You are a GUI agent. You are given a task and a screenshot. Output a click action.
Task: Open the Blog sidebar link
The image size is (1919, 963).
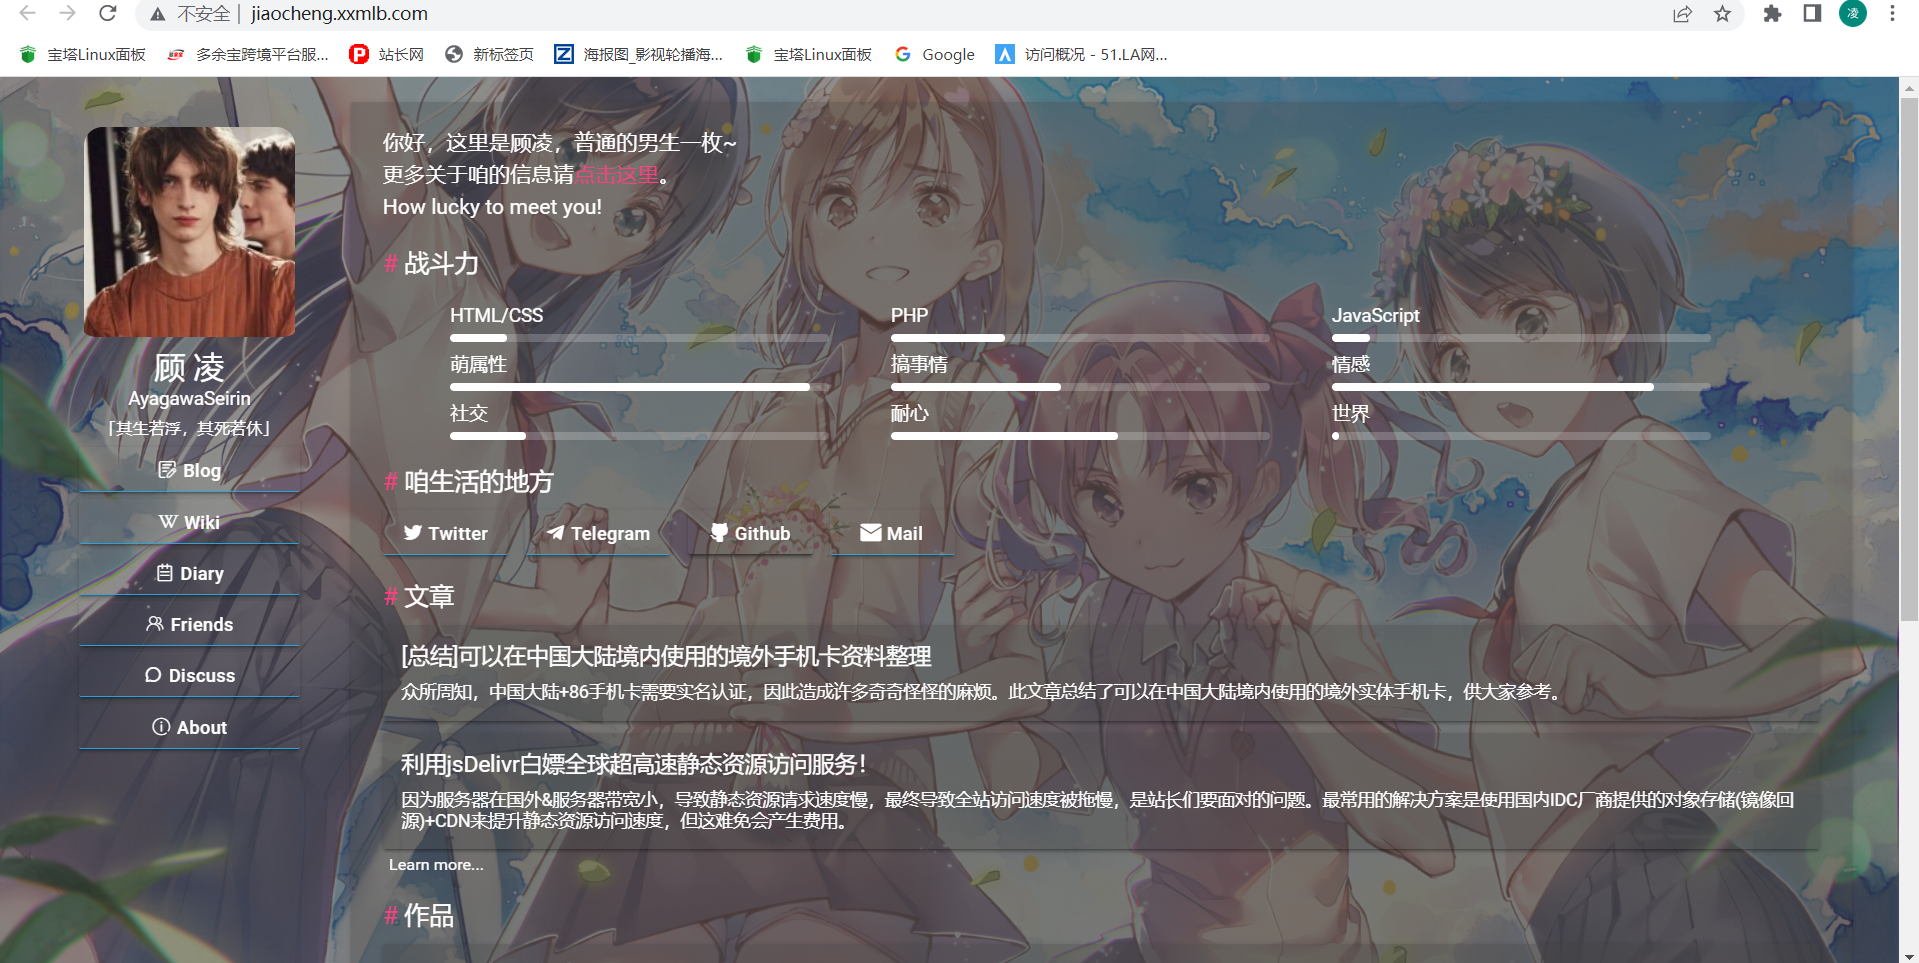[x=189, y=470]
